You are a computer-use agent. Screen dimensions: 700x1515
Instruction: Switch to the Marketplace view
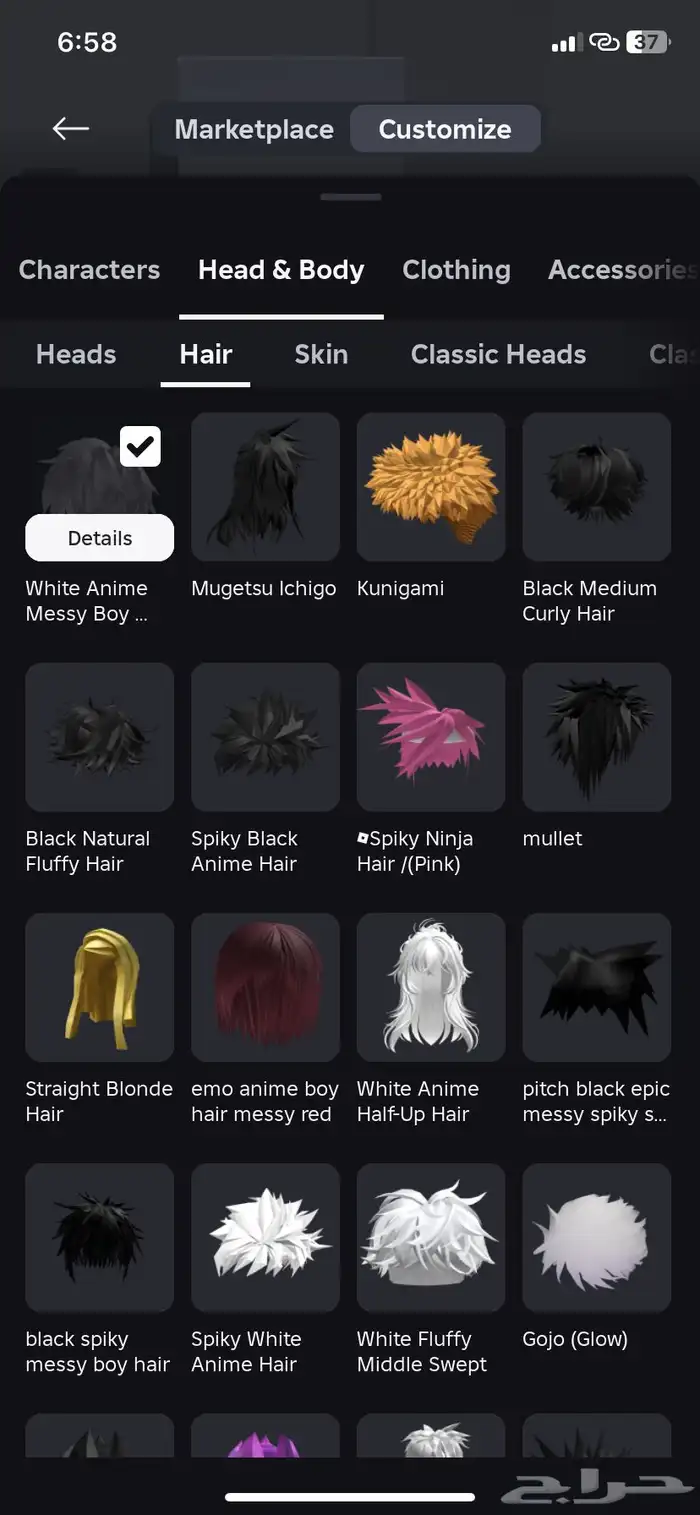click(x=254, y=129)
